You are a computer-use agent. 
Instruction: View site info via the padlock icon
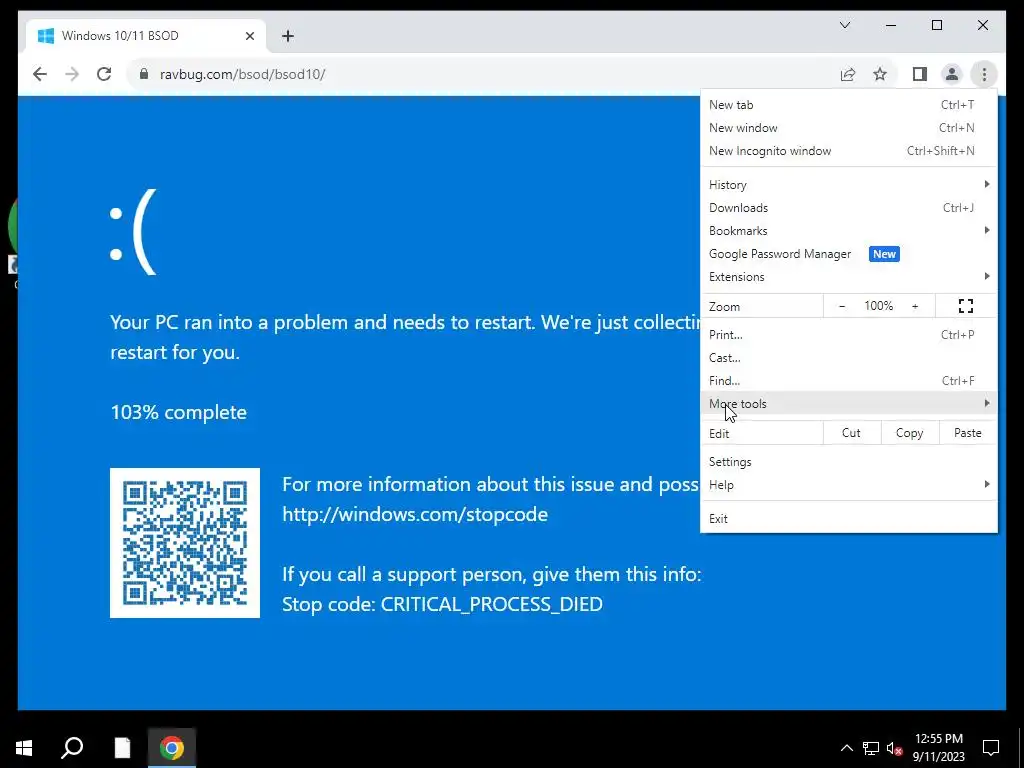[x=144, y=74]
